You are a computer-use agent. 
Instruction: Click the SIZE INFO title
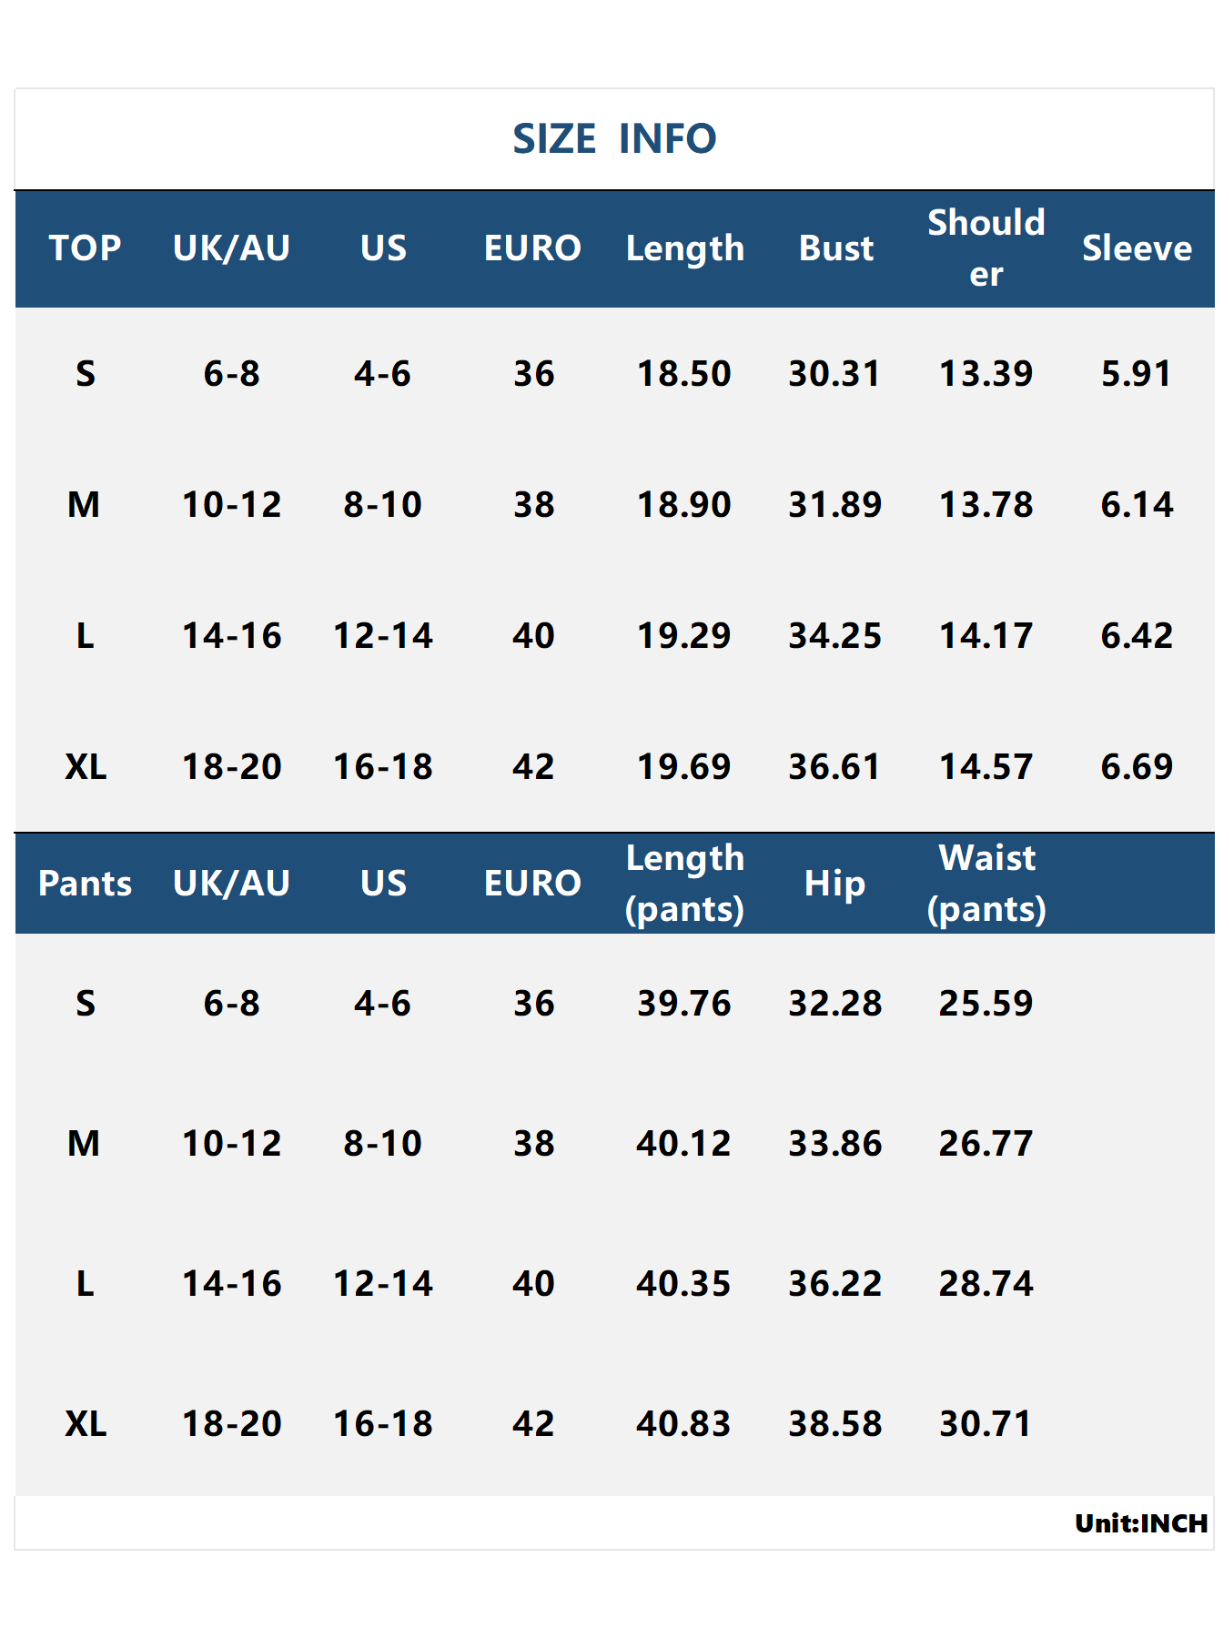pos(614,139)
